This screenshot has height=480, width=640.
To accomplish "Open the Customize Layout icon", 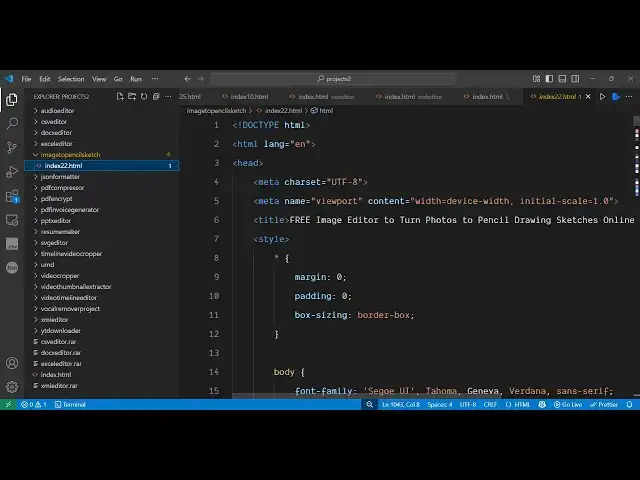I will (536, 79).
